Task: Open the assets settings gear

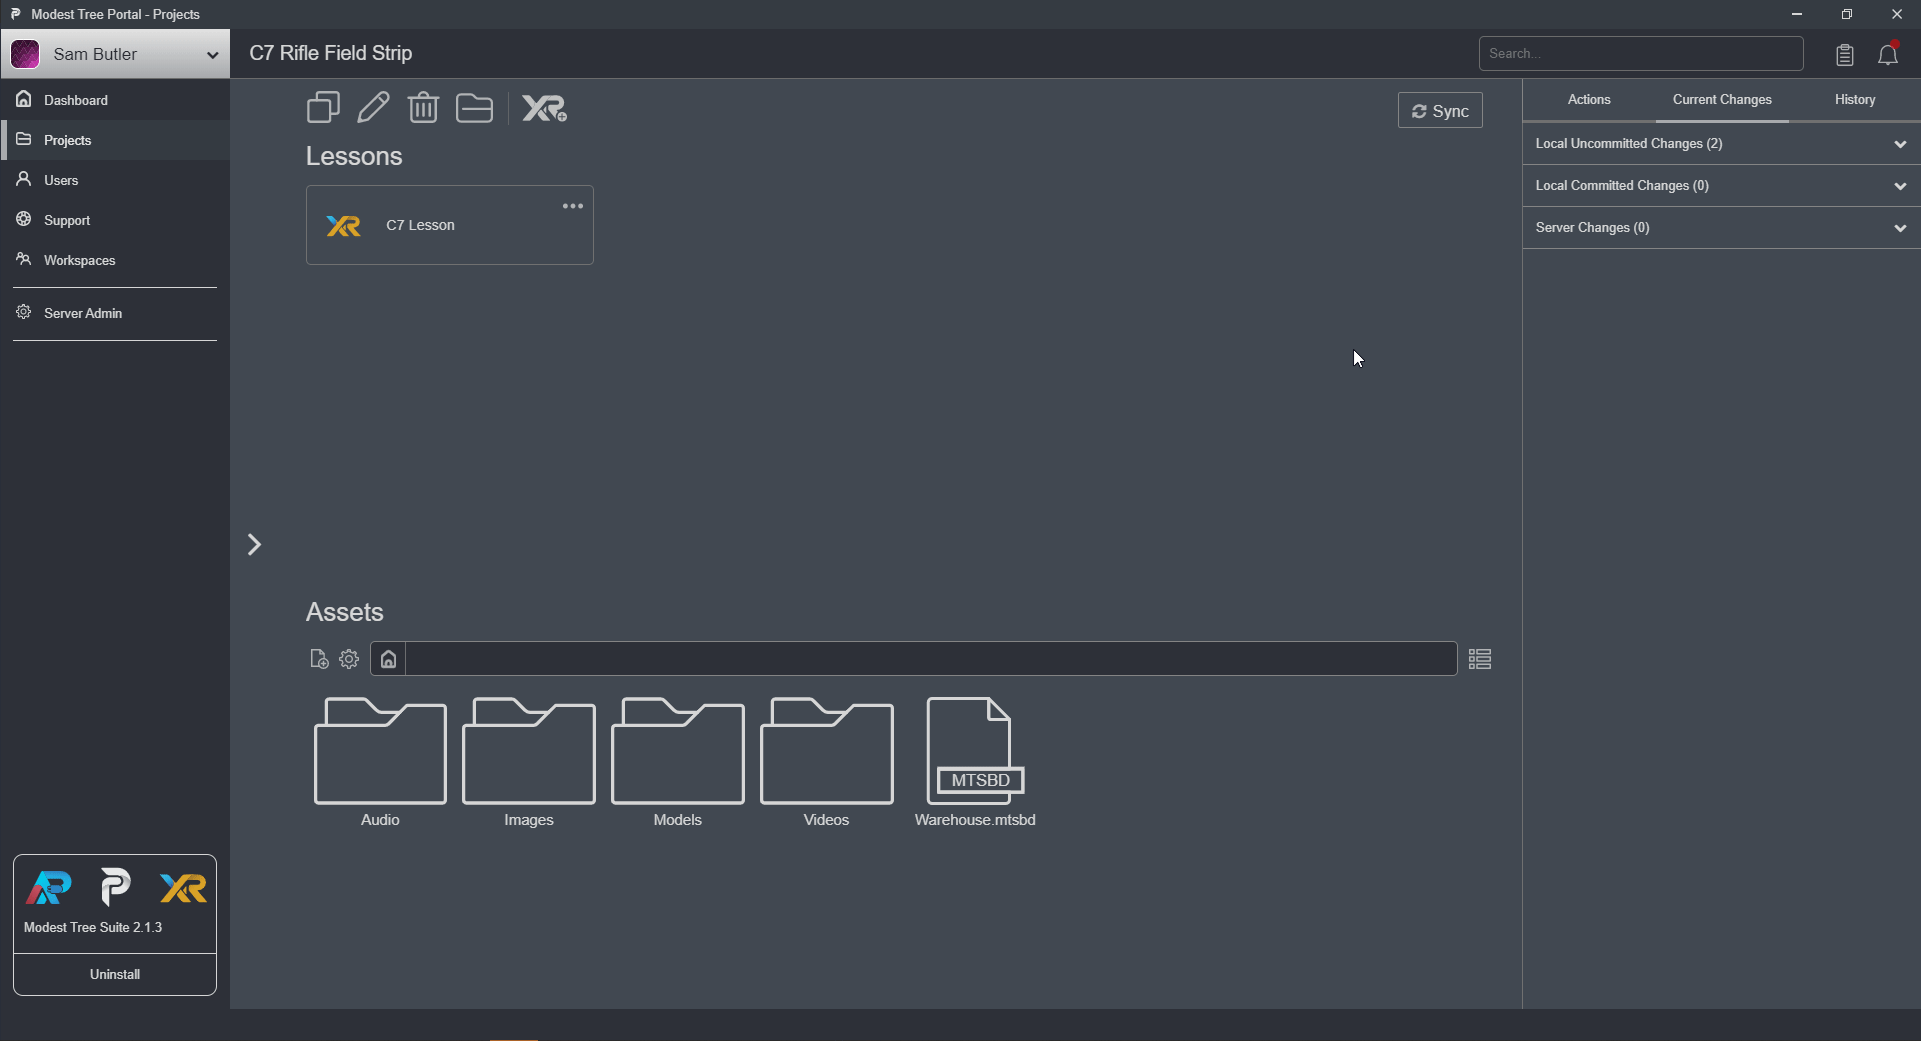Action: 349,659
